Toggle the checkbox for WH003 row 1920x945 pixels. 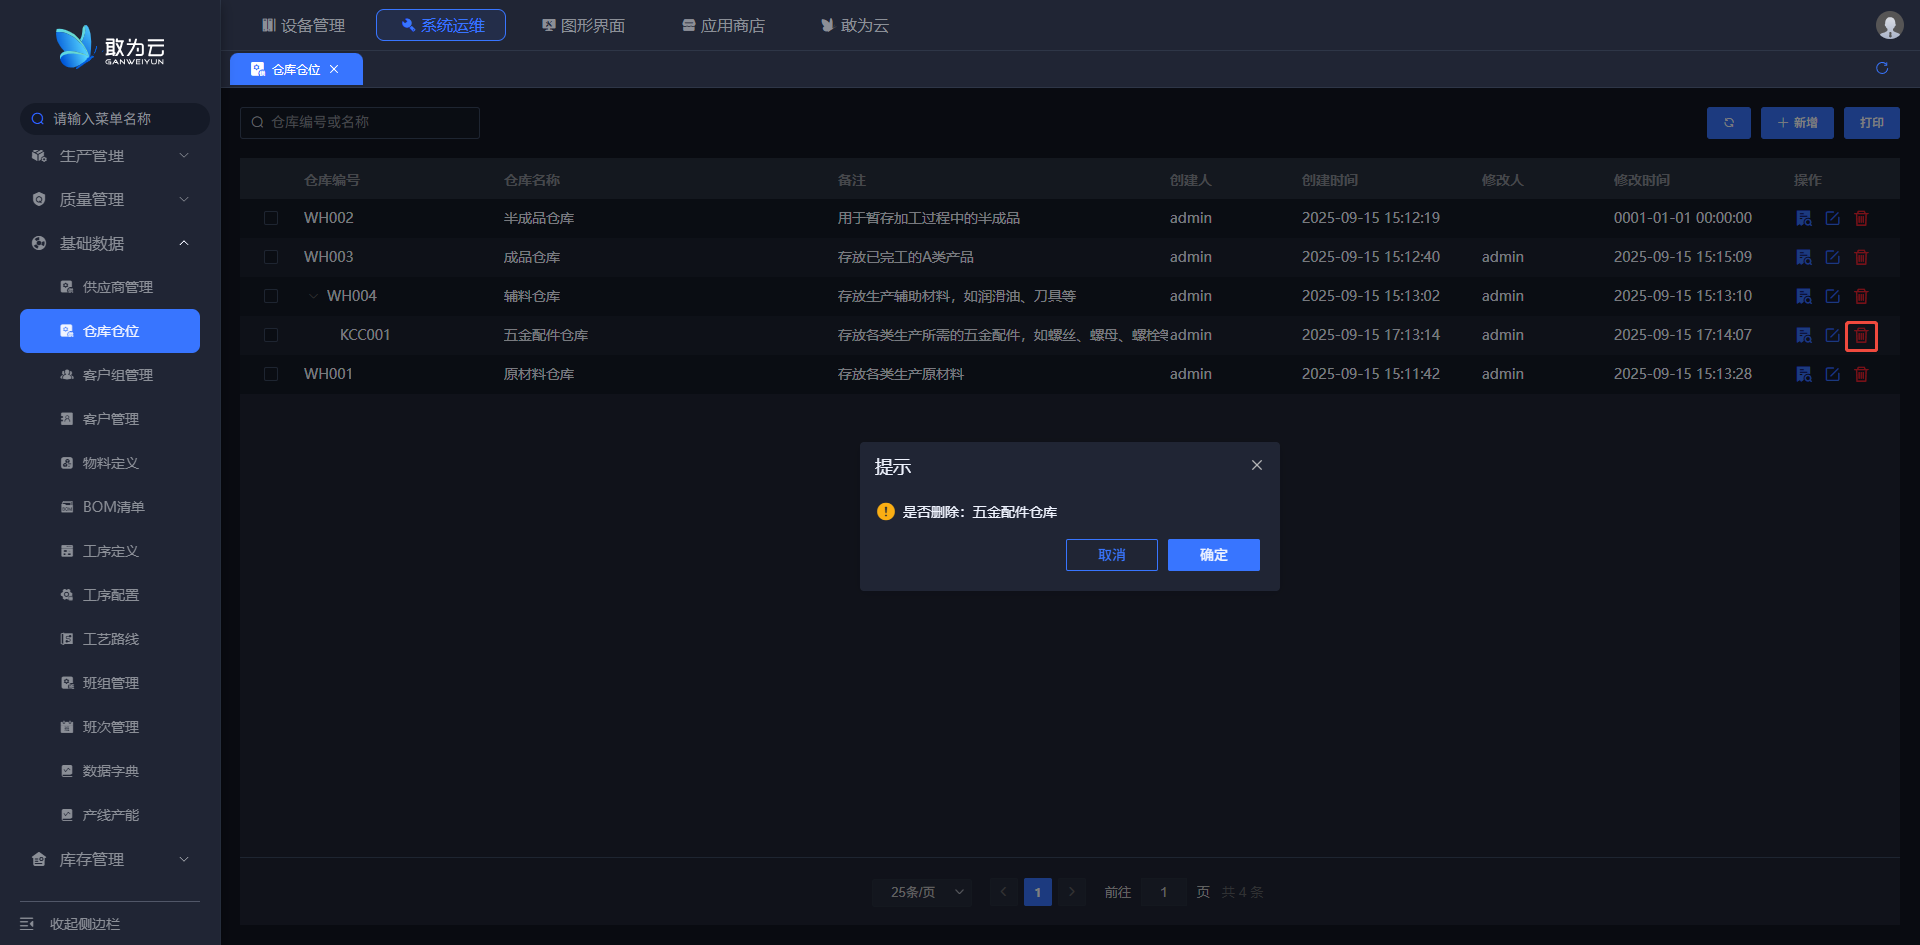[271, 257]
